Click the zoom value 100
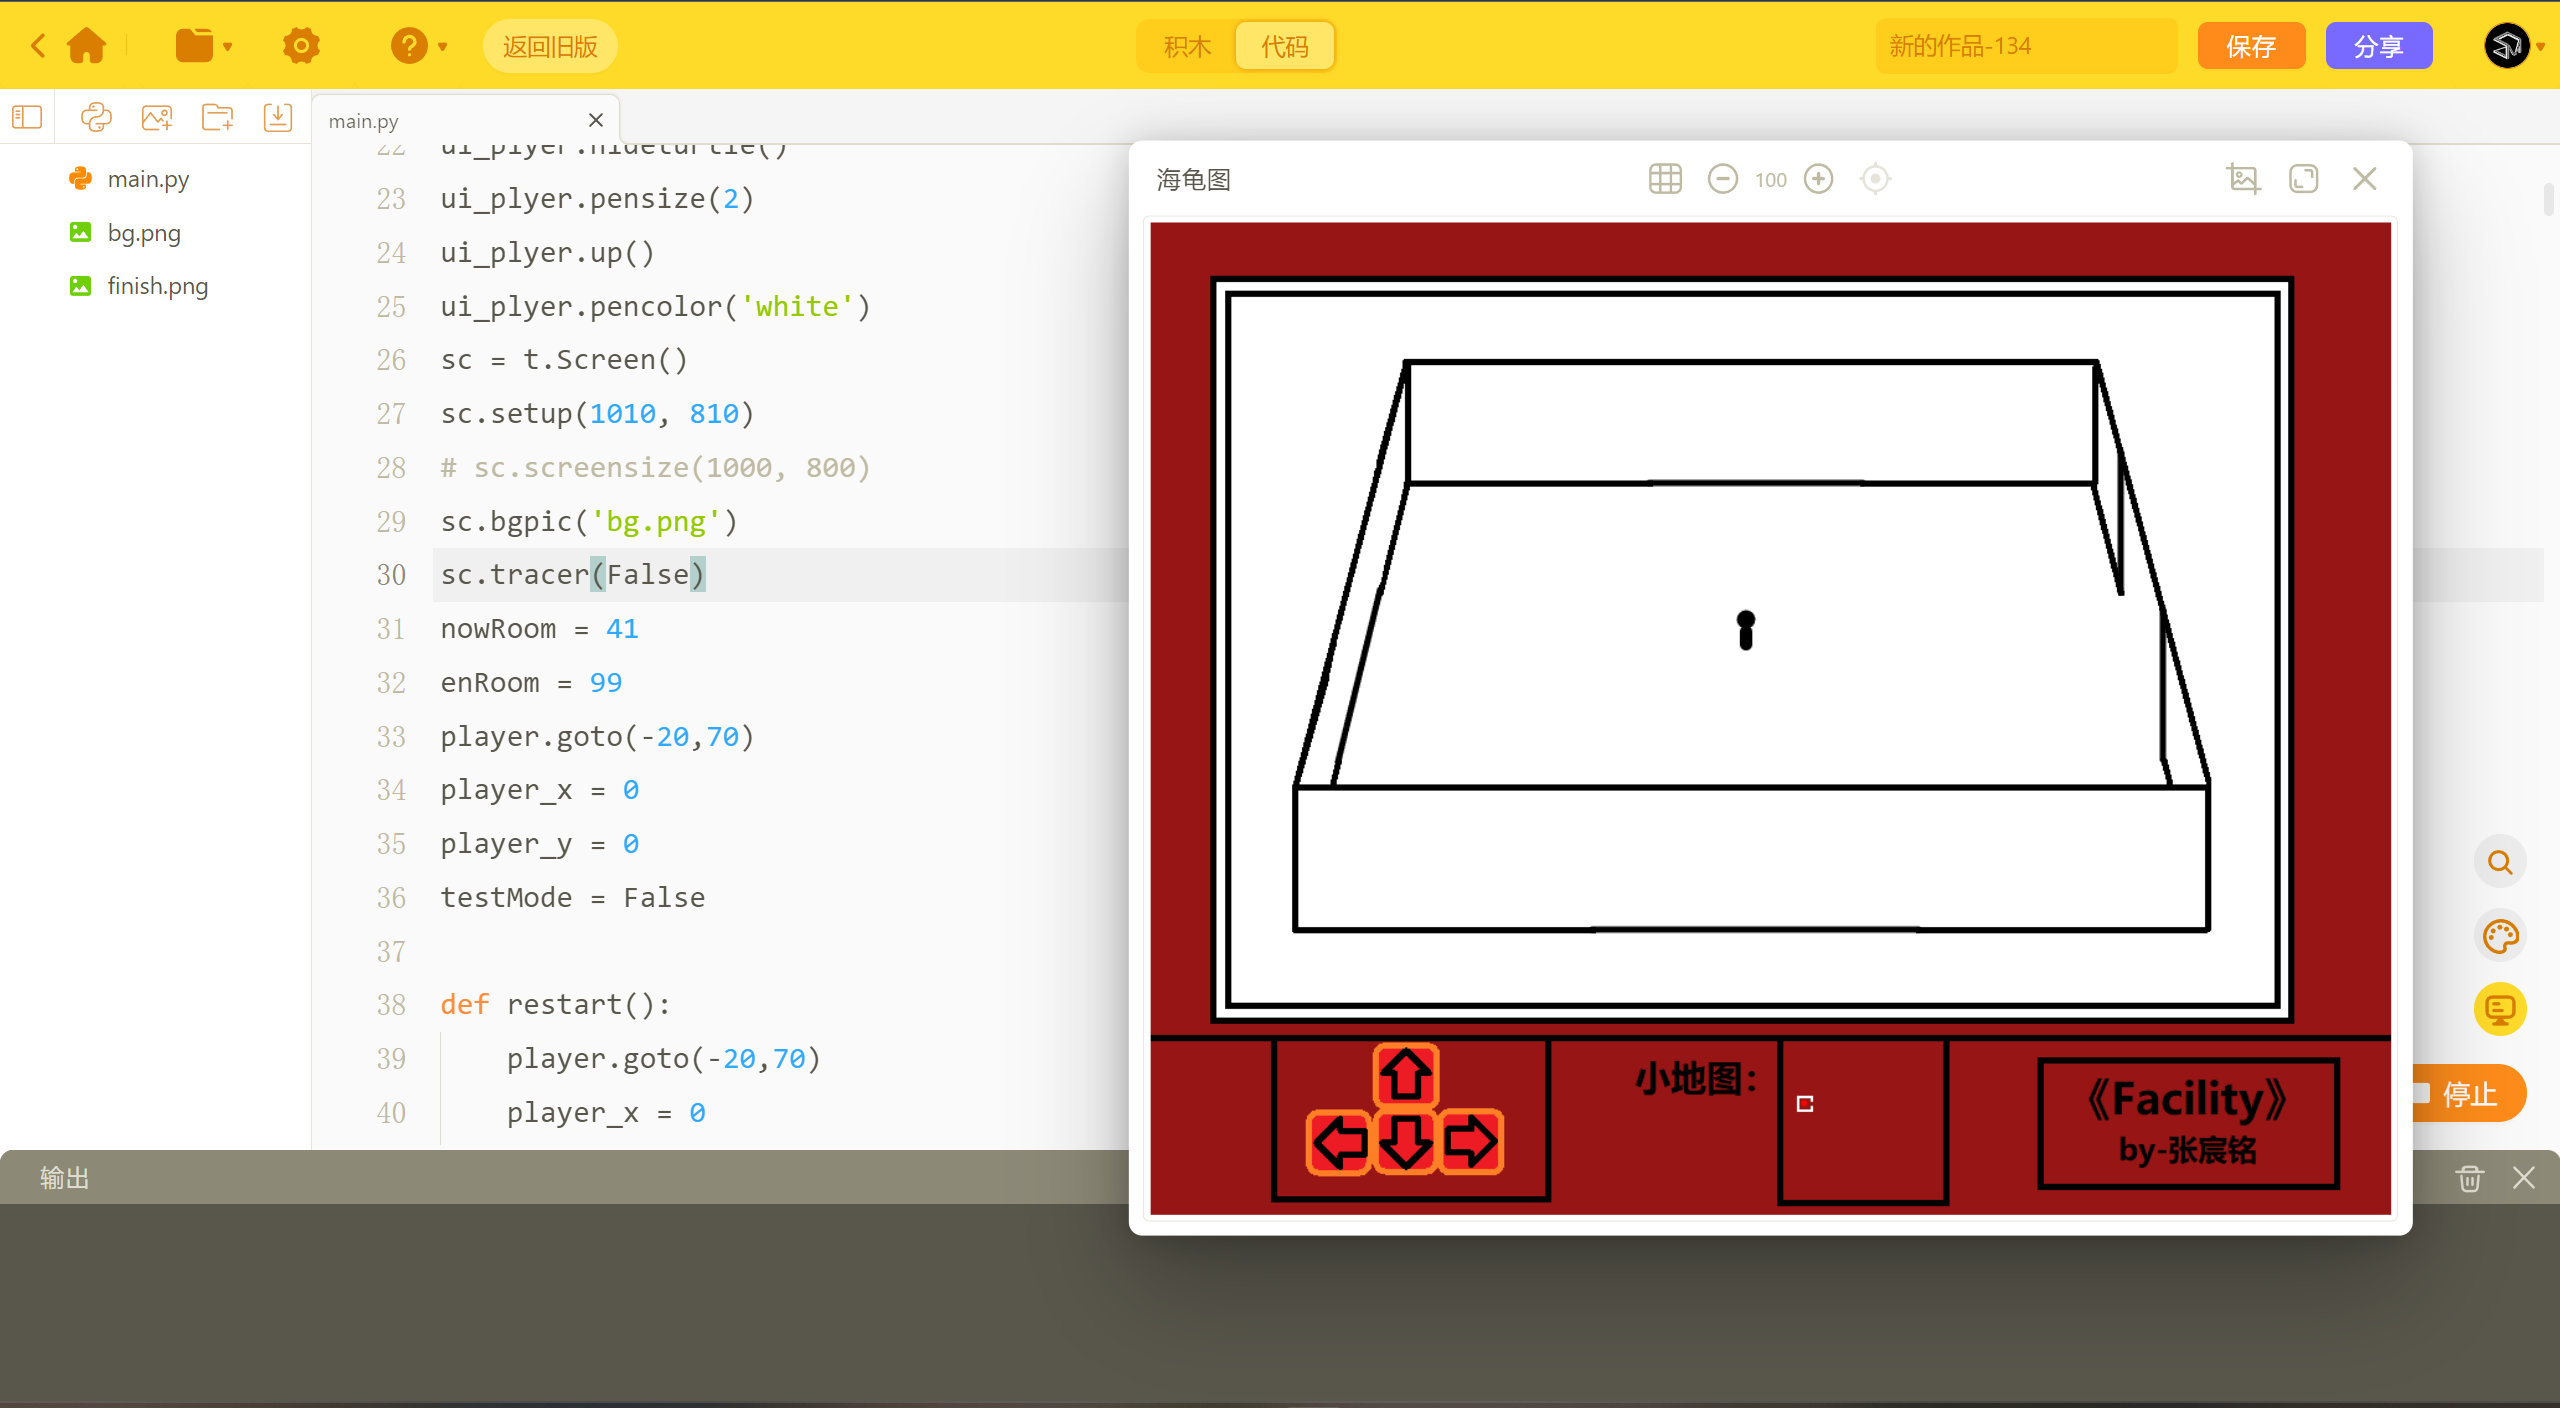 [1770, 180]
